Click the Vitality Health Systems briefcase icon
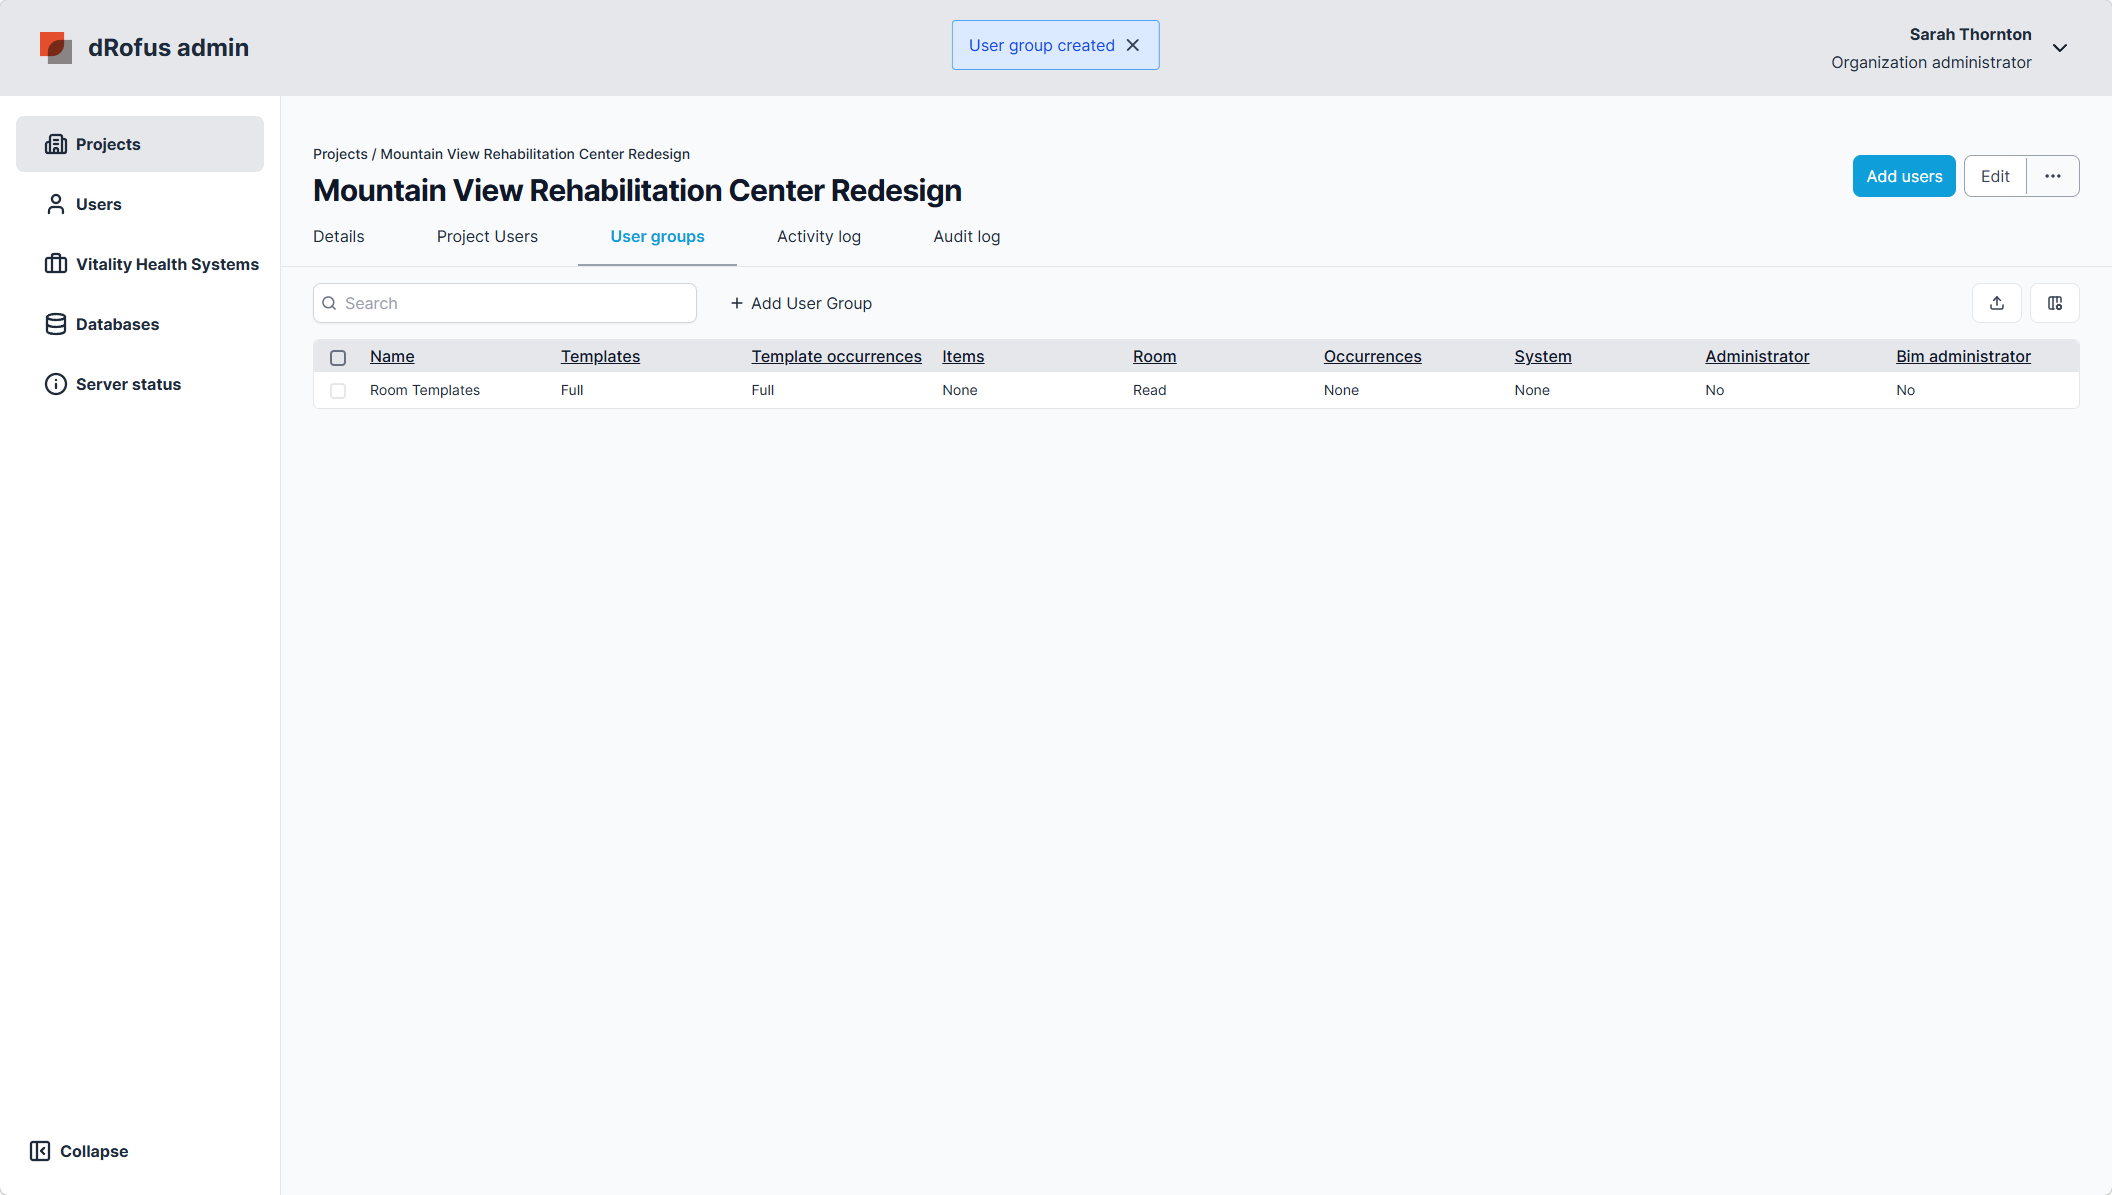The height and width of the screenshot is (1195, 2112). pyautogui.click(x=56, y=264)
